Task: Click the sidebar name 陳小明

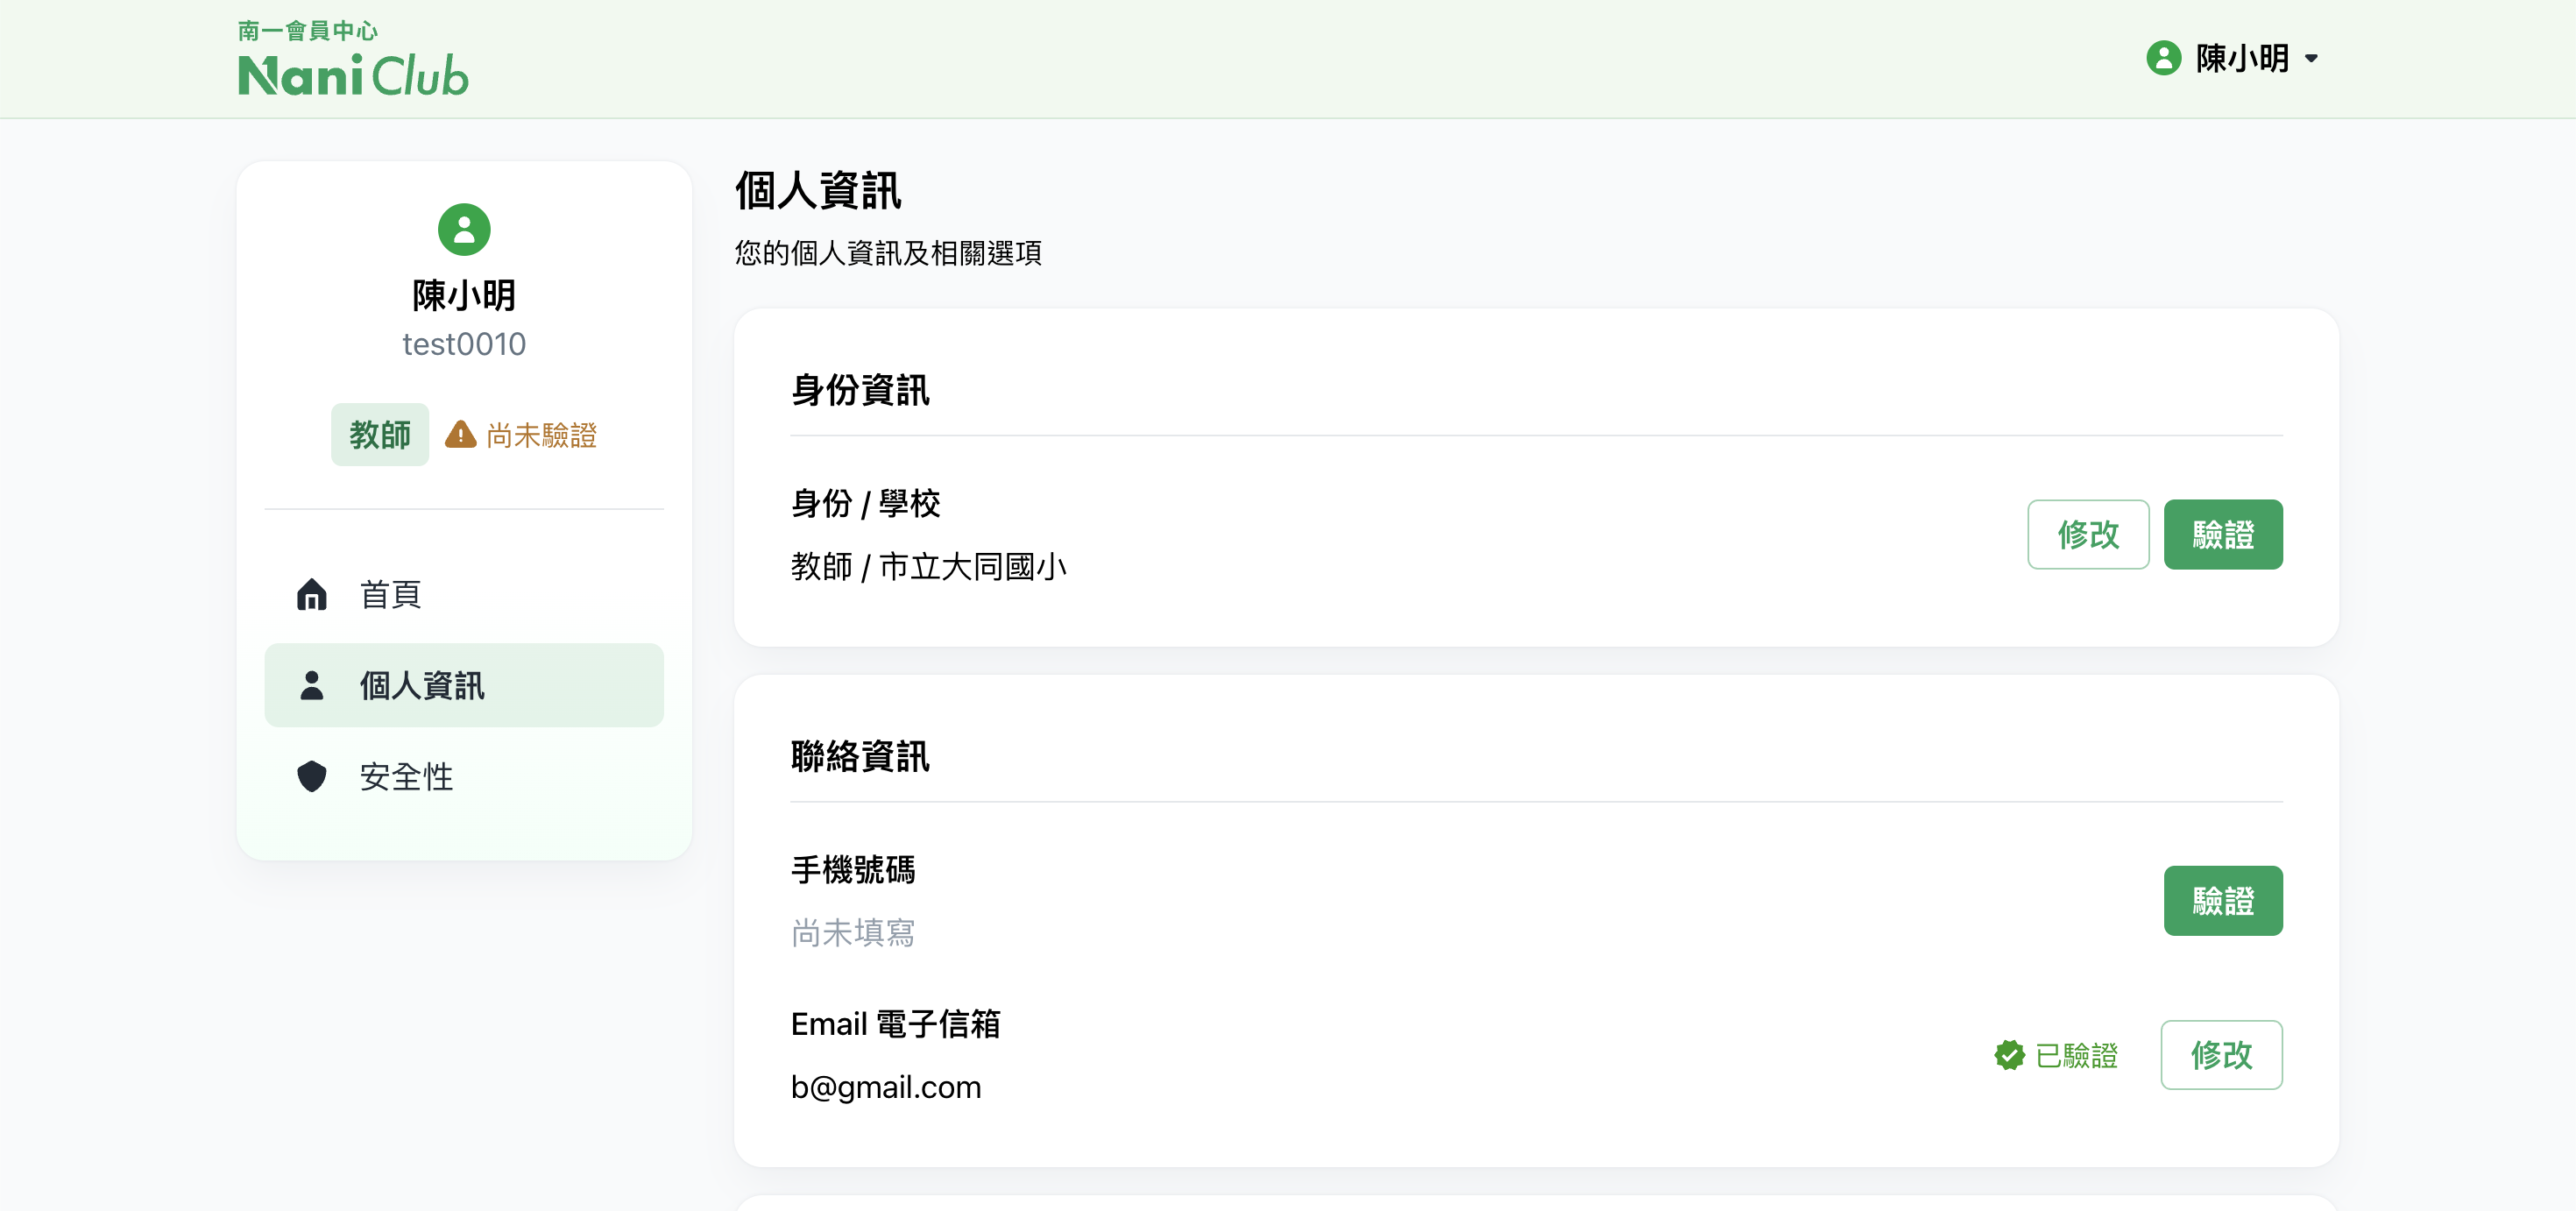Action: (464, 295)
